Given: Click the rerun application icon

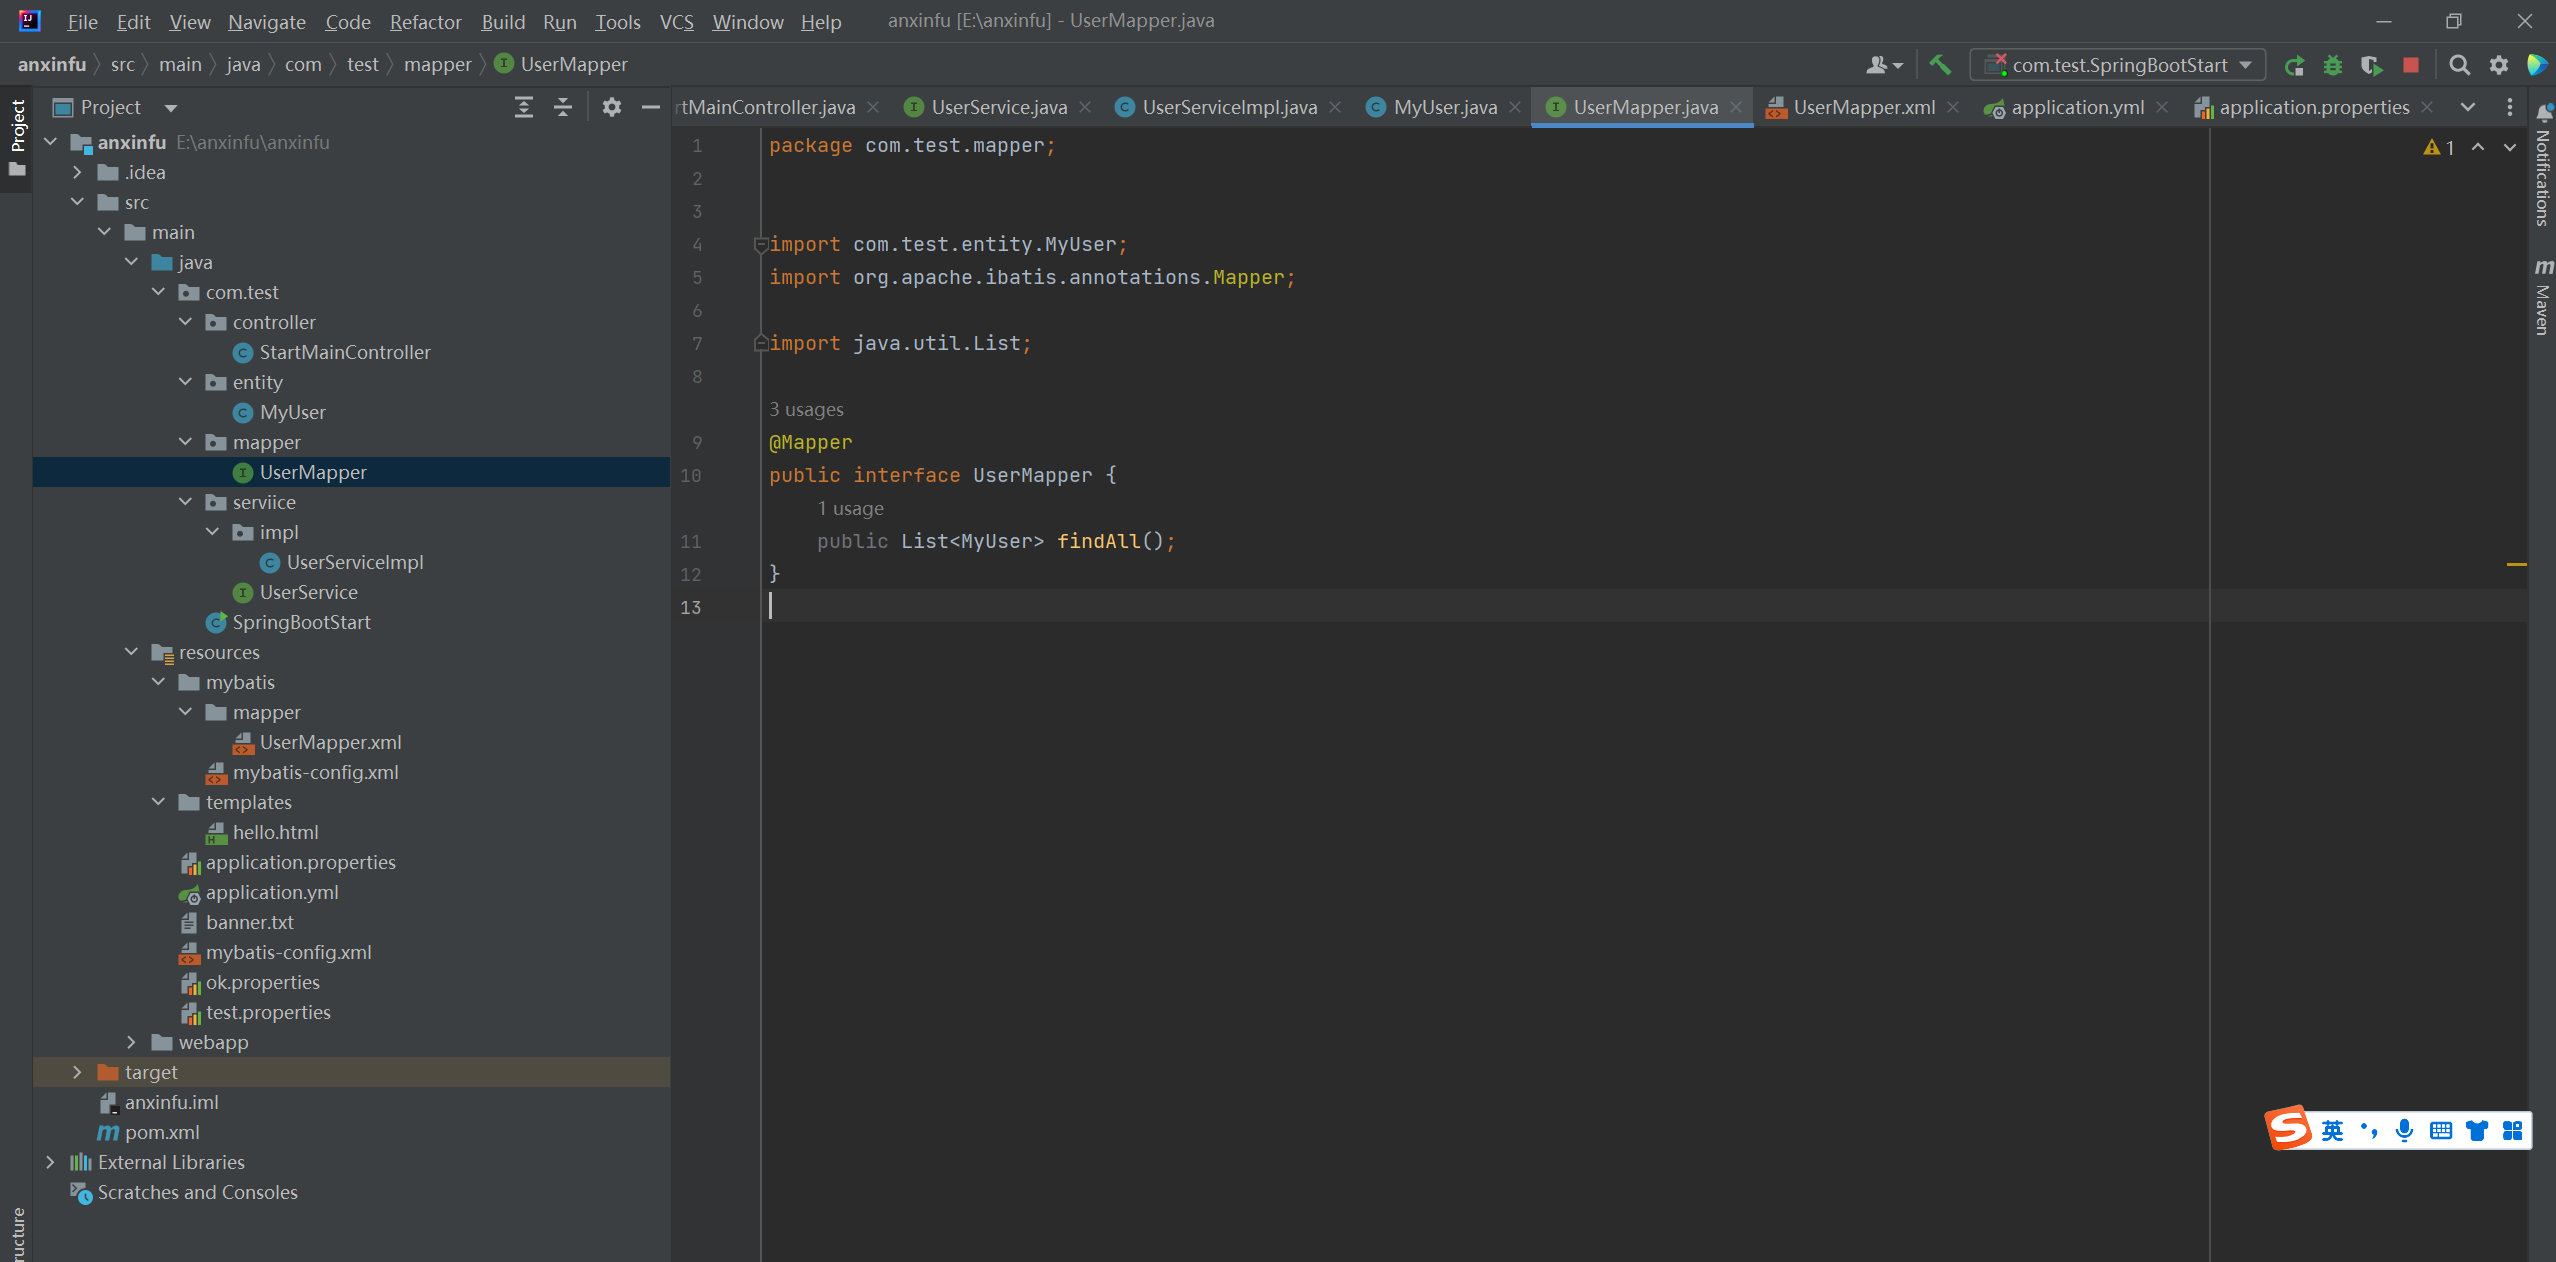Looking at the screenshot, I should click(x=2294, y=65).
